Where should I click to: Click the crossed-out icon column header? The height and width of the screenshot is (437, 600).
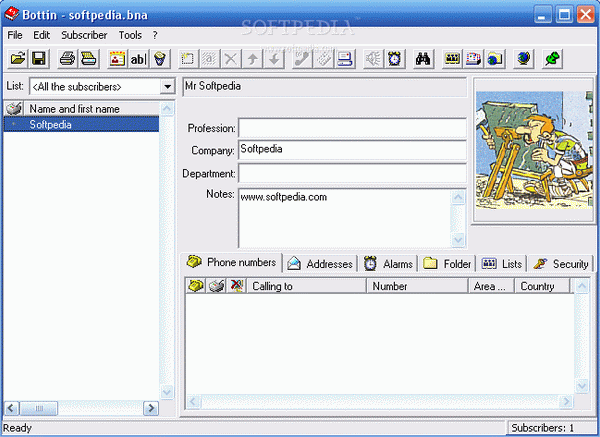point(237,286)
